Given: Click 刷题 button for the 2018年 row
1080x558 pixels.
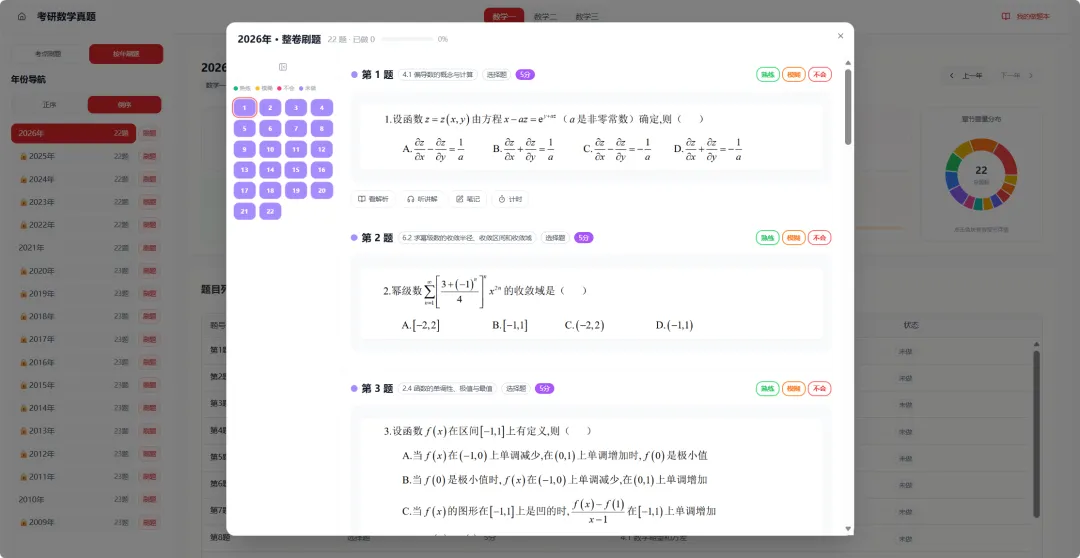Looking at the screenshot, I should (149, 316).
